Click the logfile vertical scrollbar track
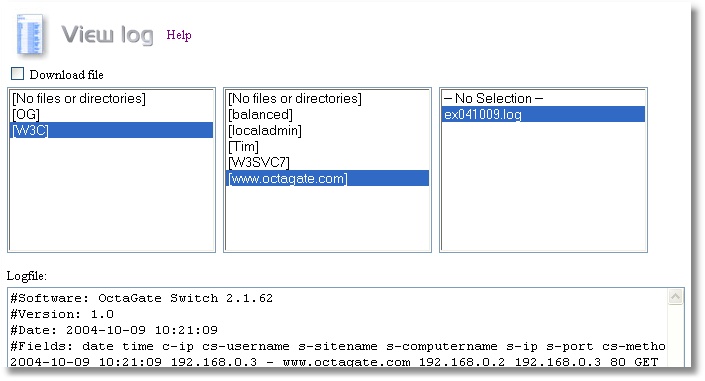The image size is (705, 381). tap(675, 336)
